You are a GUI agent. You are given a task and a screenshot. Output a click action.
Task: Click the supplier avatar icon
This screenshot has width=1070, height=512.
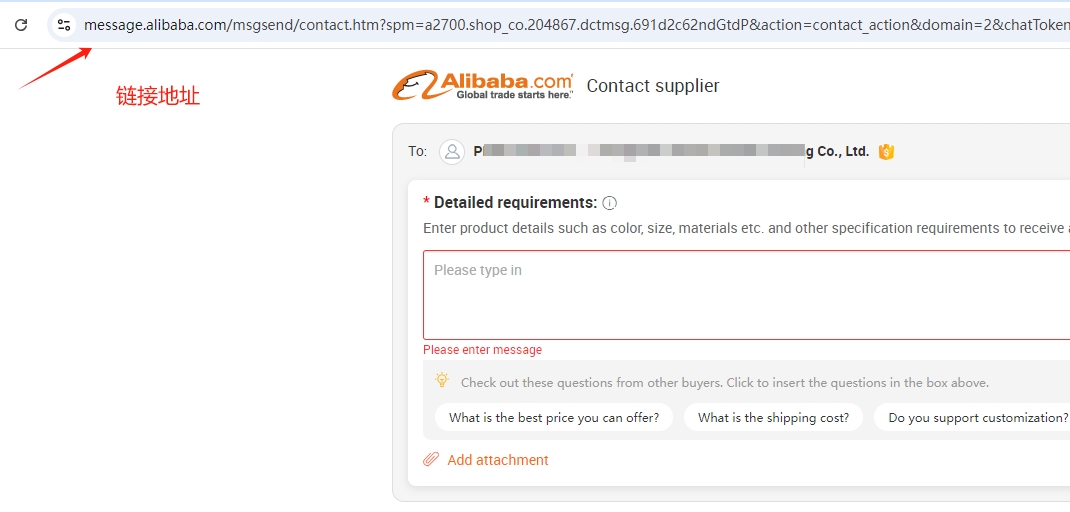pyautogui.click(x=452, y=152)
